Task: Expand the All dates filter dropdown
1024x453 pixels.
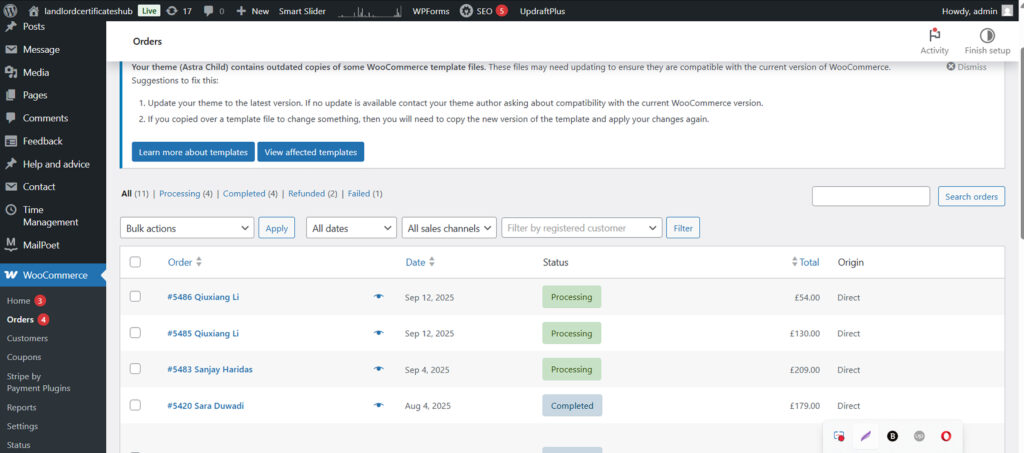Action: coord(351,228)
